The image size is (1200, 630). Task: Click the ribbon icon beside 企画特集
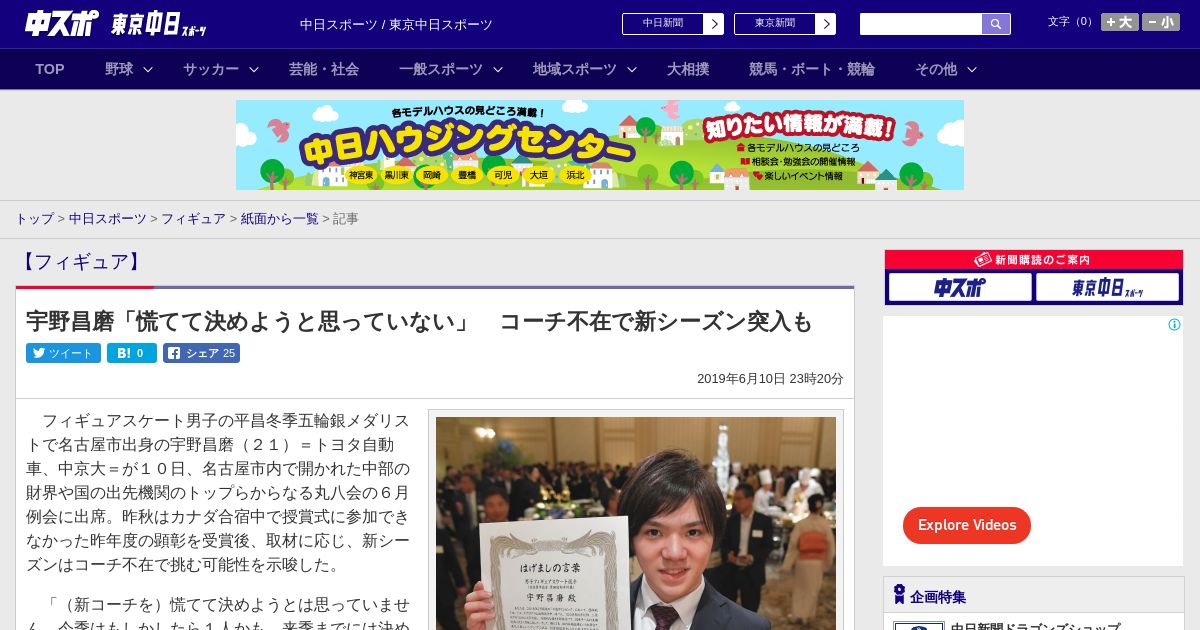[899, 594]
